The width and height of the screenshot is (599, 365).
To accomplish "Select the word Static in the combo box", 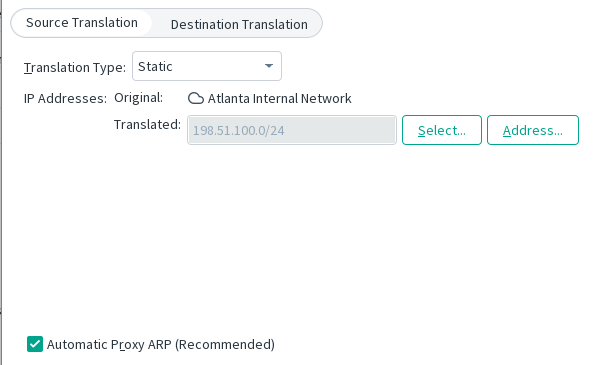I will click(x=155, y=67).
